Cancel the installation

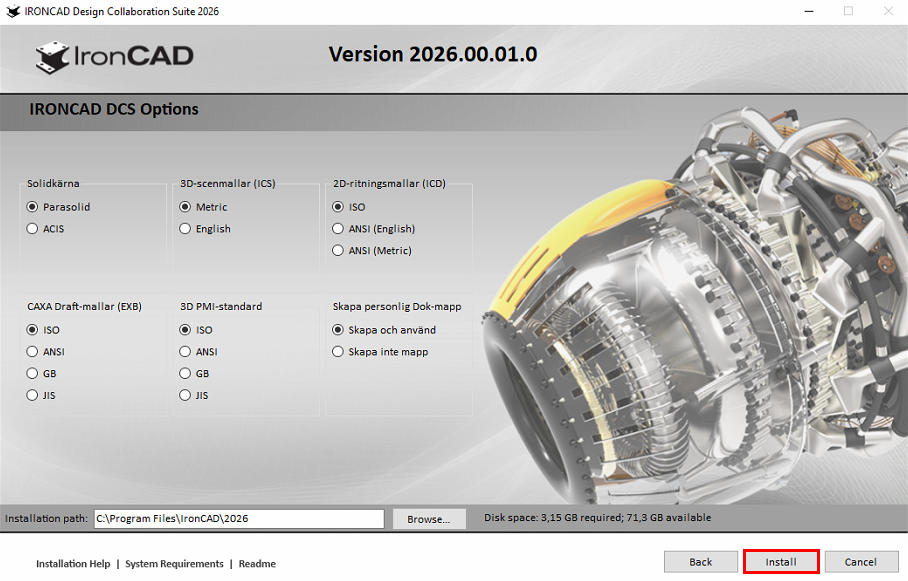(x=861, y=562)
